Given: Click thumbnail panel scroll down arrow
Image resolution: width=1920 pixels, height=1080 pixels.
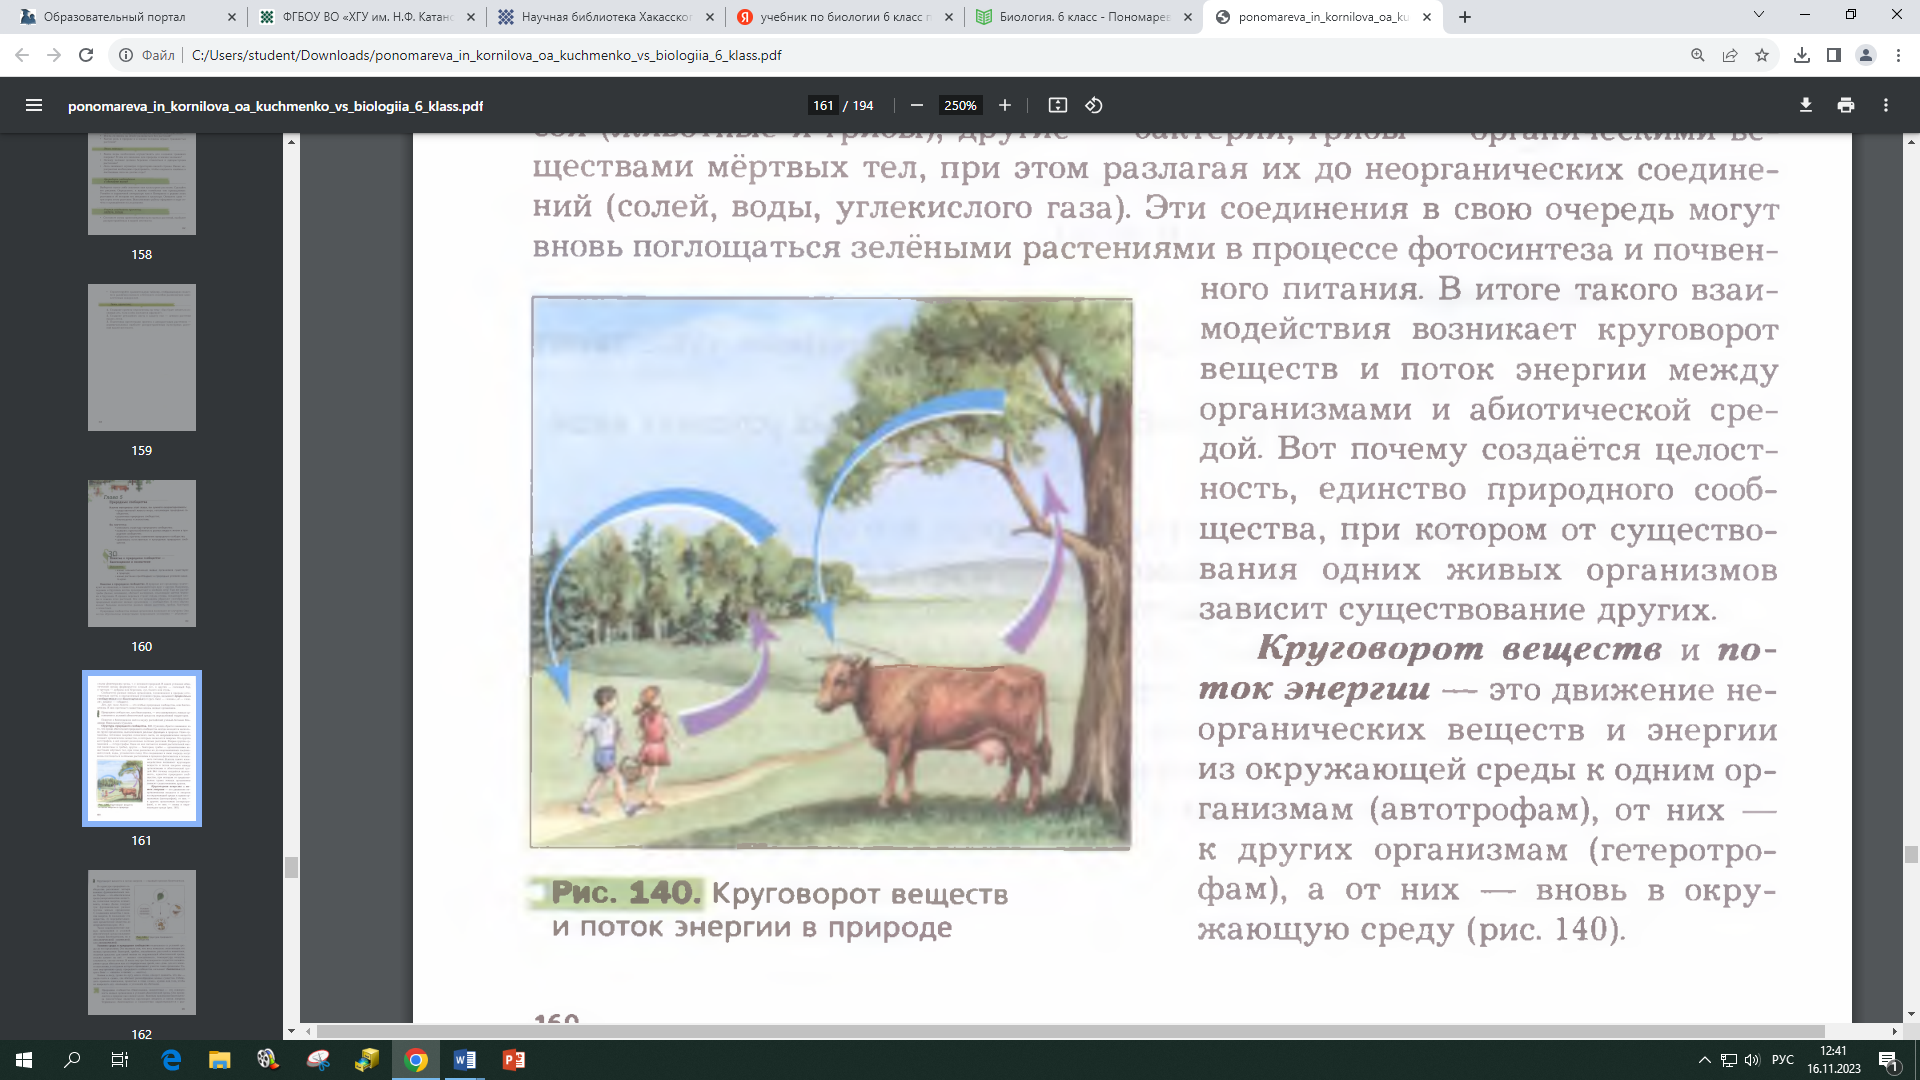Looking at the screenshot, I should pos(291,1031).
